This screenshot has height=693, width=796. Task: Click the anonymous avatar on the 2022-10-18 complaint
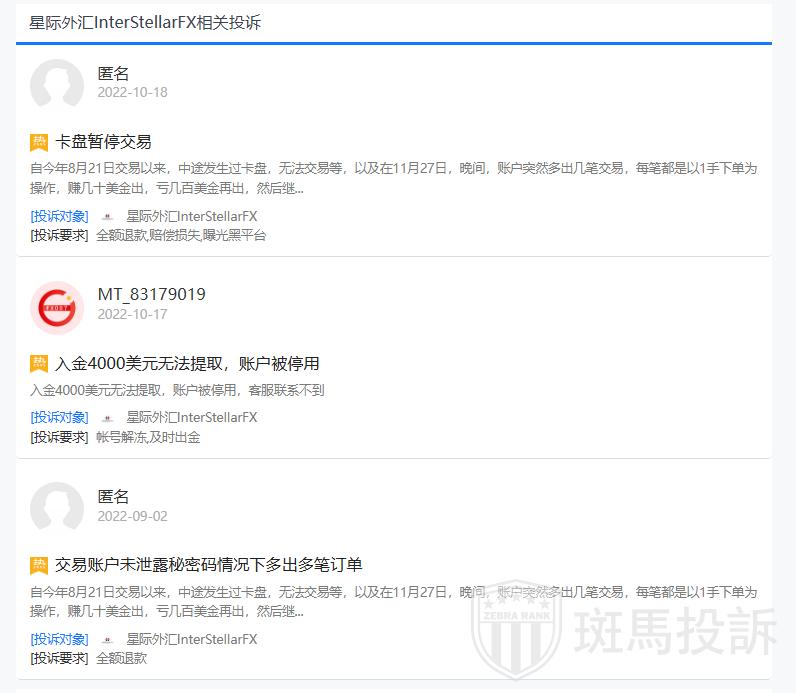tap(57, 84)
